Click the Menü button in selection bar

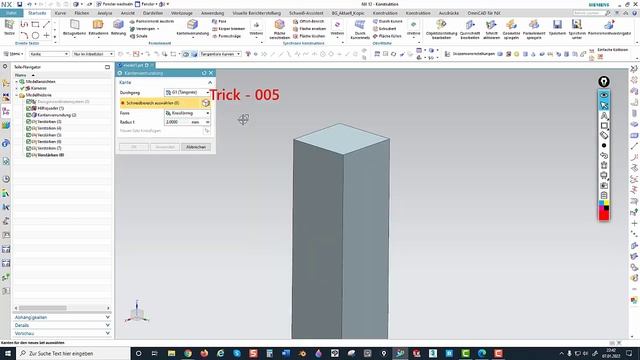14,54
